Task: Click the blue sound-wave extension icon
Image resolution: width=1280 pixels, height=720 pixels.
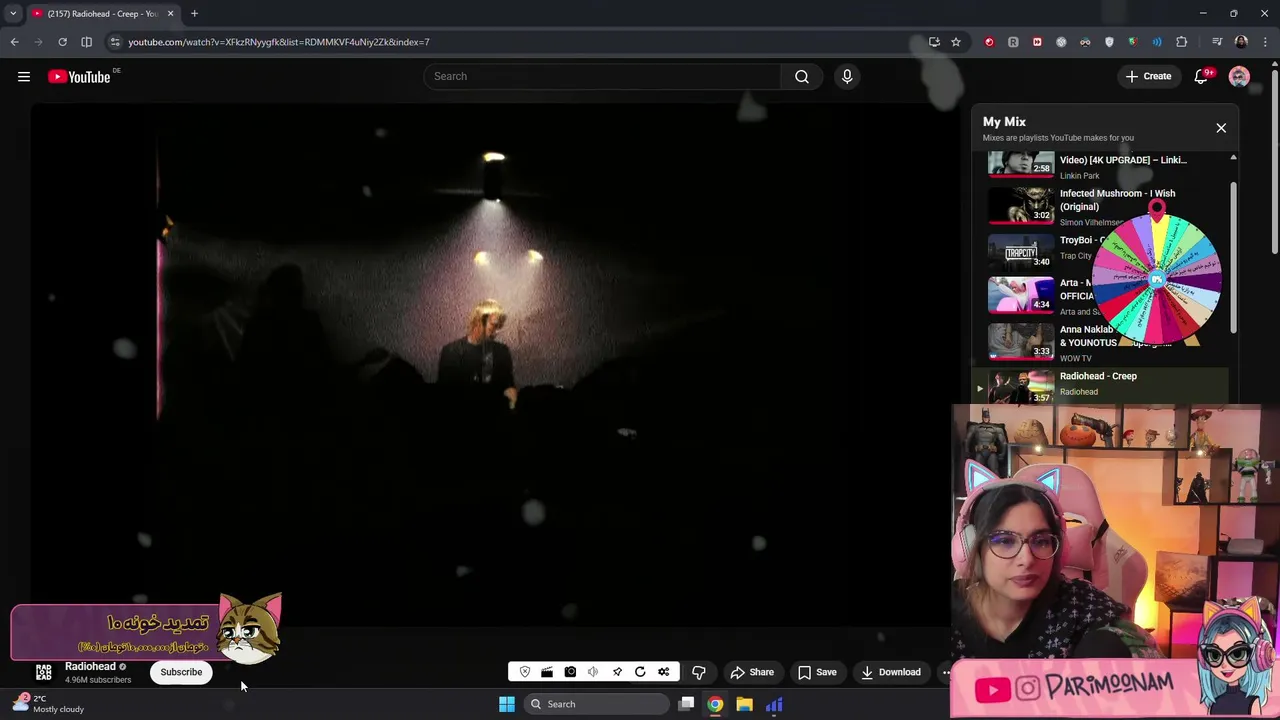Action: [1157, 42]
